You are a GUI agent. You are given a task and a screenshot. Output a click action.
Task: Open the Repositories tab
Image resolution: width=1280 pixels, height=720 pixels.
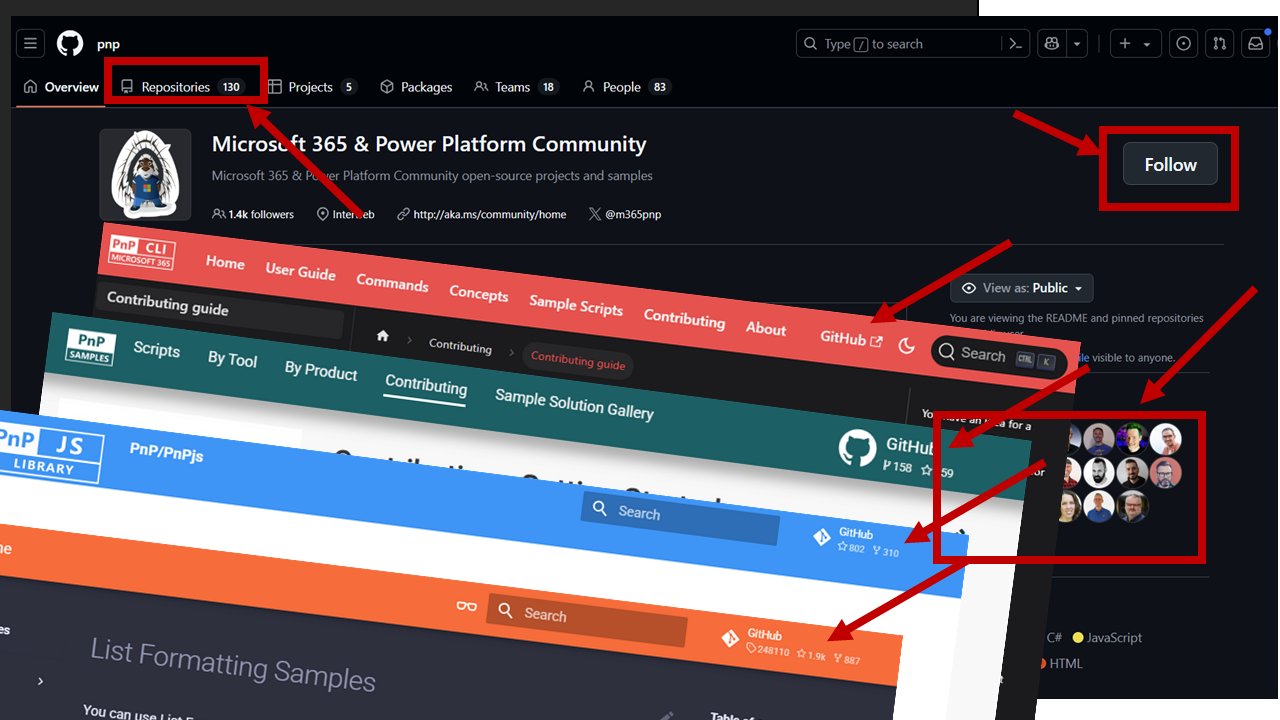pyautogui.click(x=182, y=87)
